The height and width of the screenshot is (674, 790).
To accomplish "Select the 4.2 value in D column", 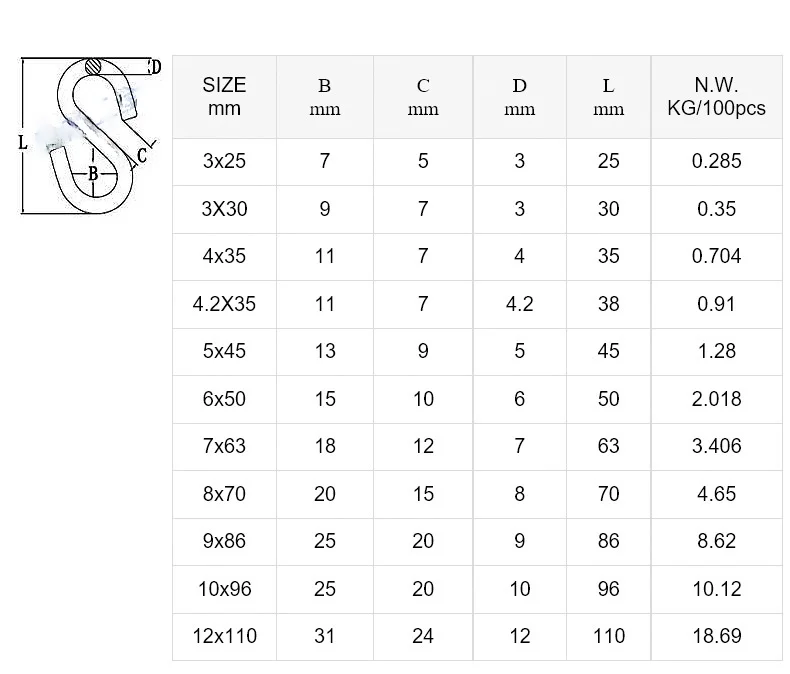I will click(519, 304).
